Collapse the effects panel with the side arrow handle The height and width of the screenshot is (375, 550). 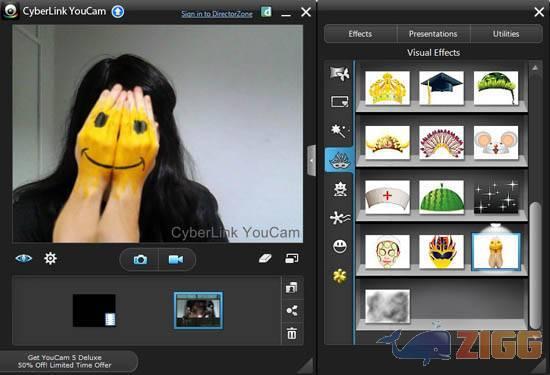coord(311,160)
